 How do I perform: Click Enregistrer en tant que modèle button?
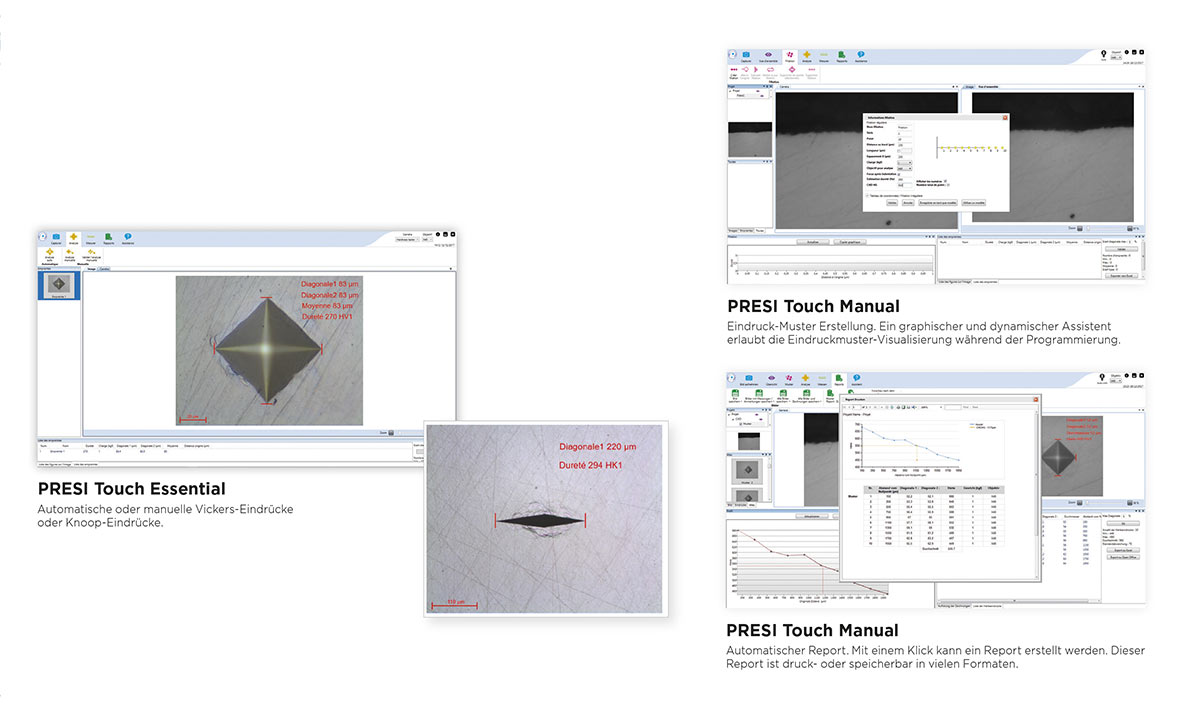coord(938,203)
